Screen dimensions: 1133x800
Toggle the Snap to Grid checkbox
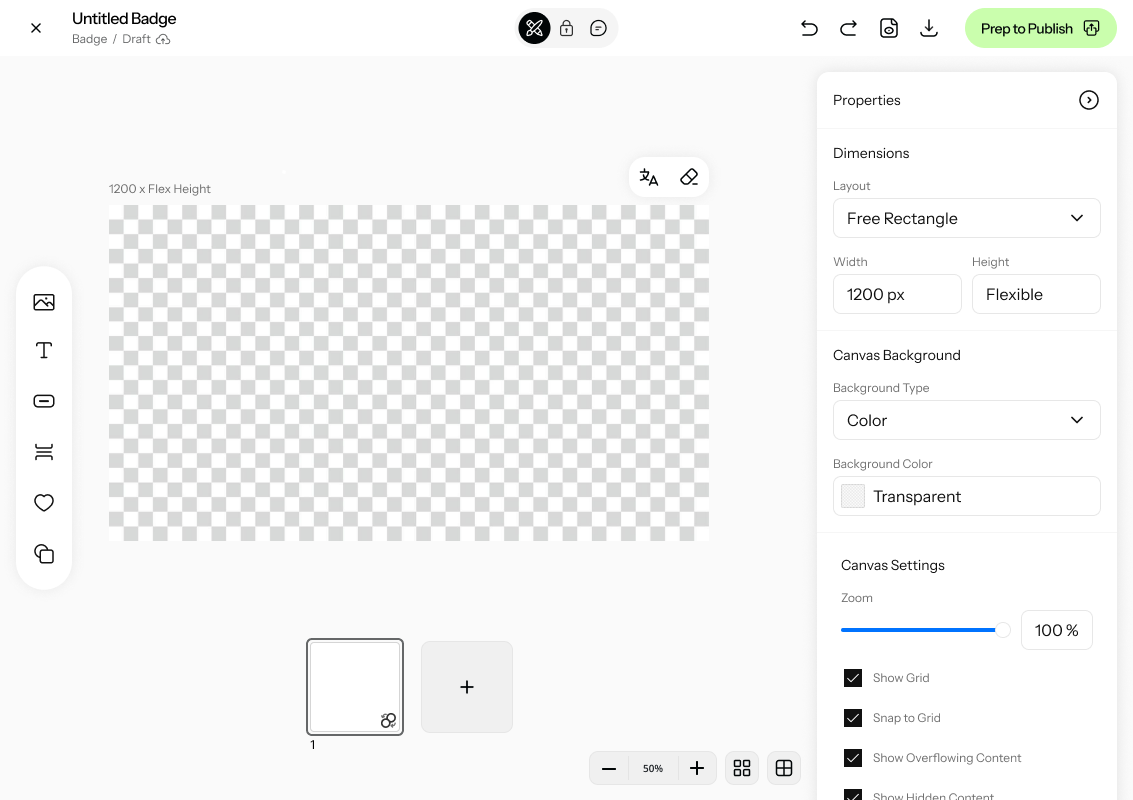coord(853,718)
